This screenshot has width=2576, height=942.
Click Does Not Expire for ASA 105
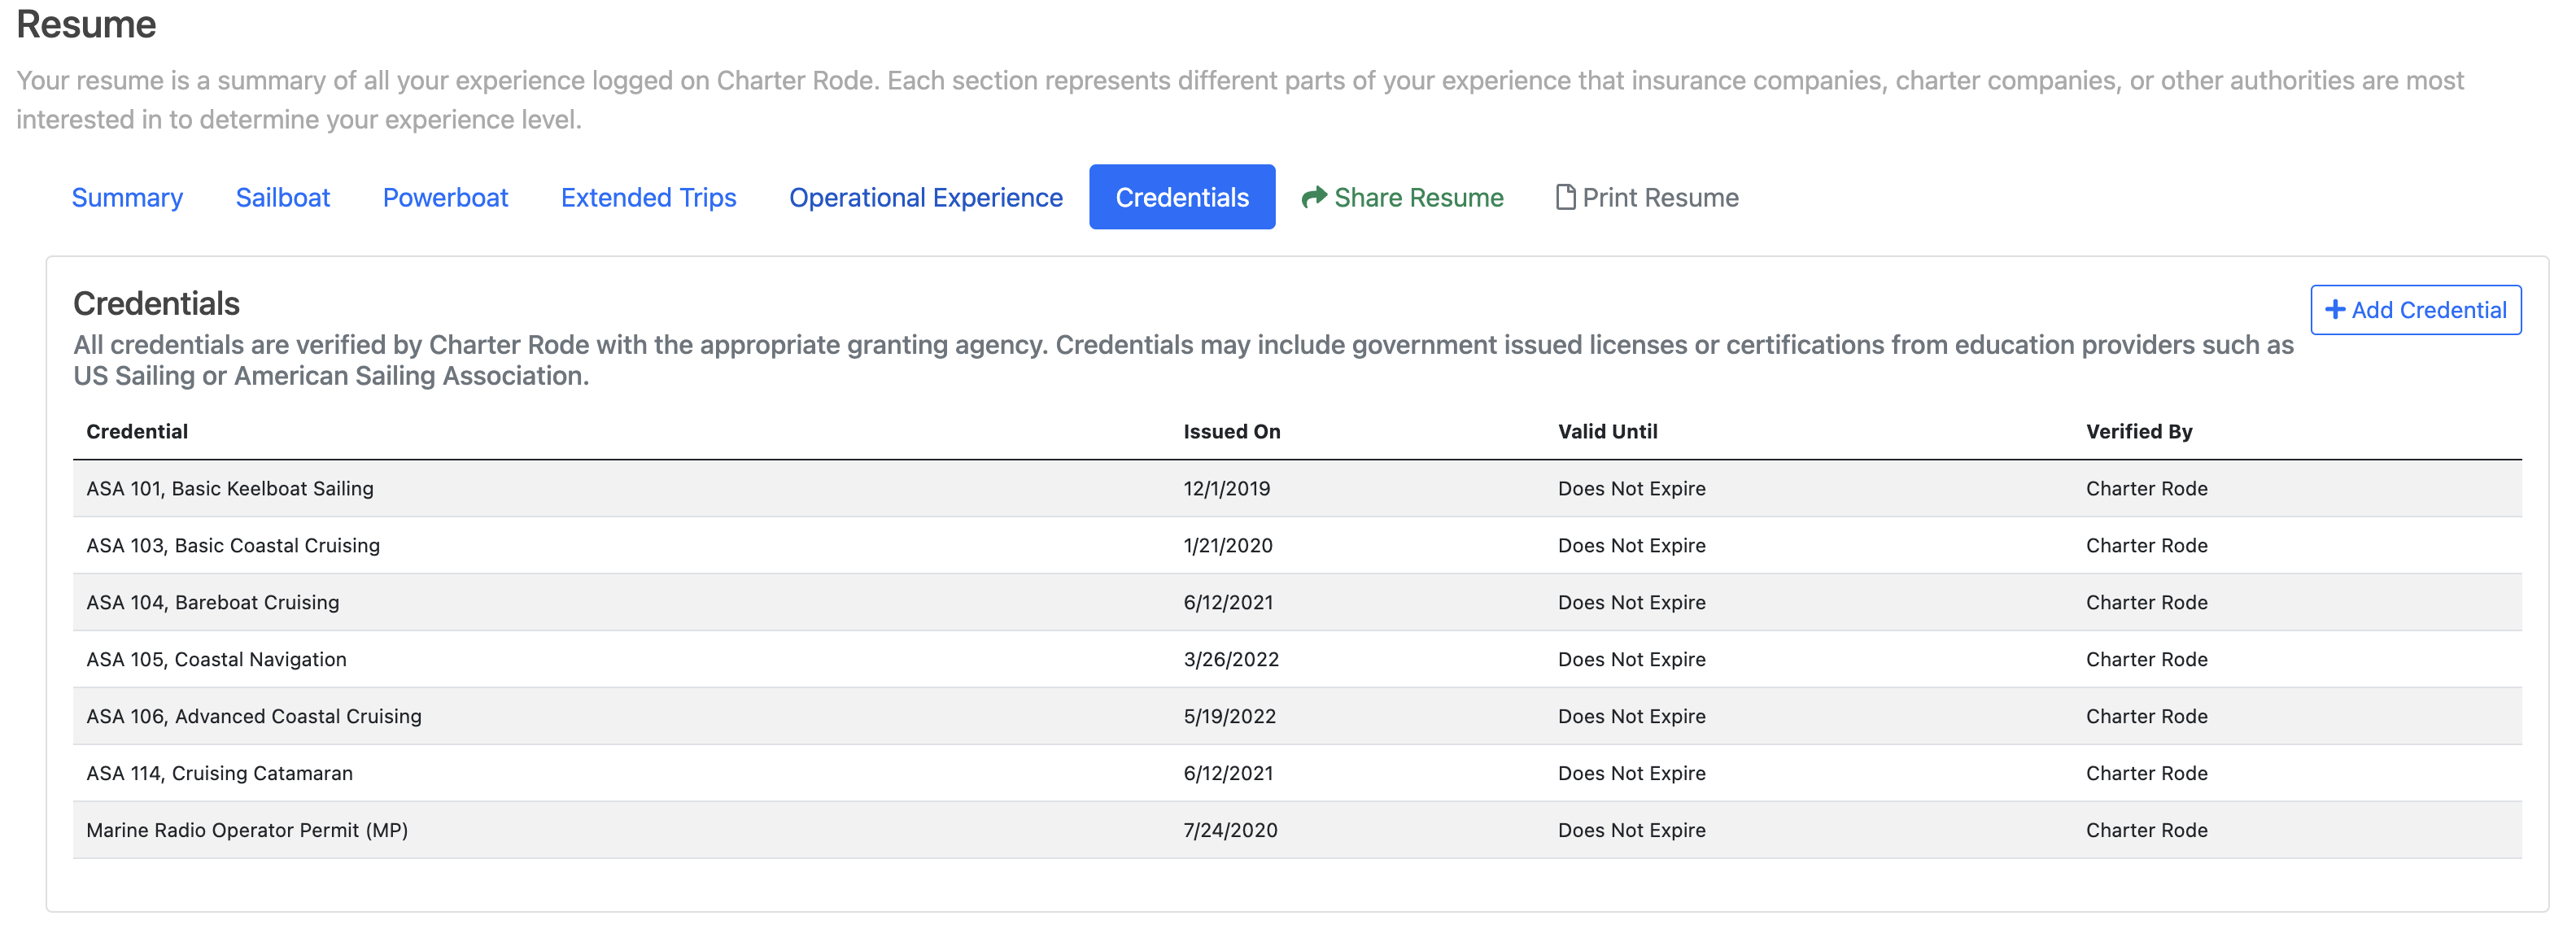(1631, 659)
